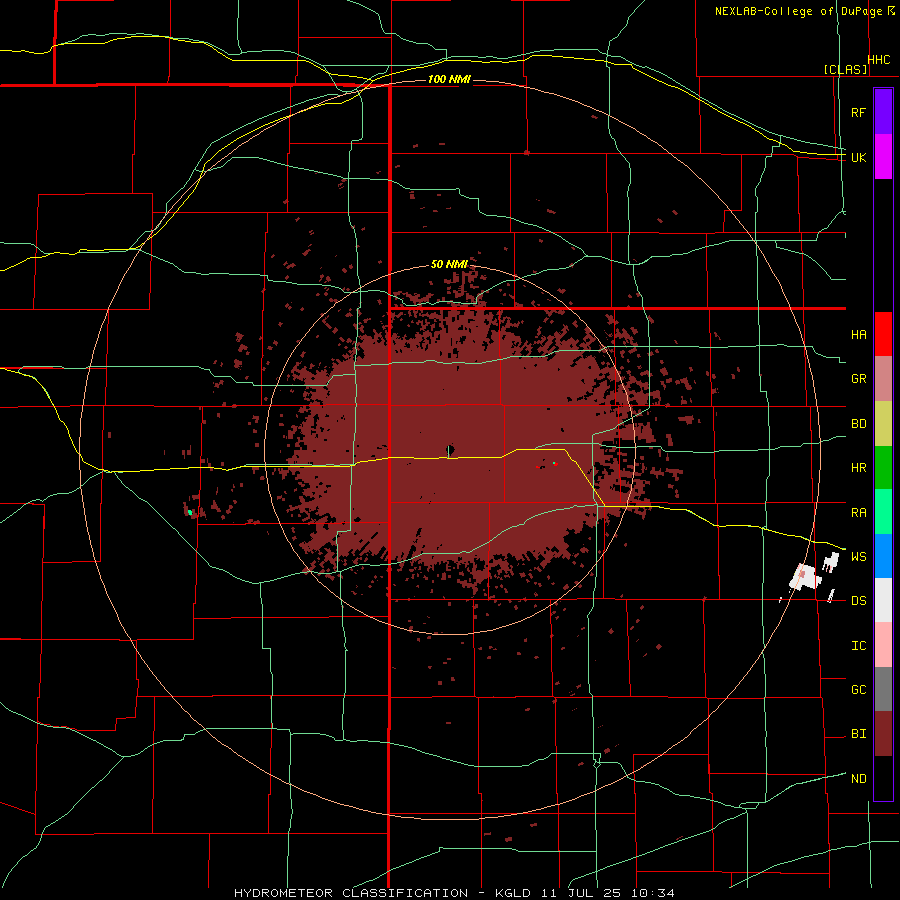Viewport: 900px width, 900px height.
Task: Click the 50 NMI range ring label
Action: [449, 264]
